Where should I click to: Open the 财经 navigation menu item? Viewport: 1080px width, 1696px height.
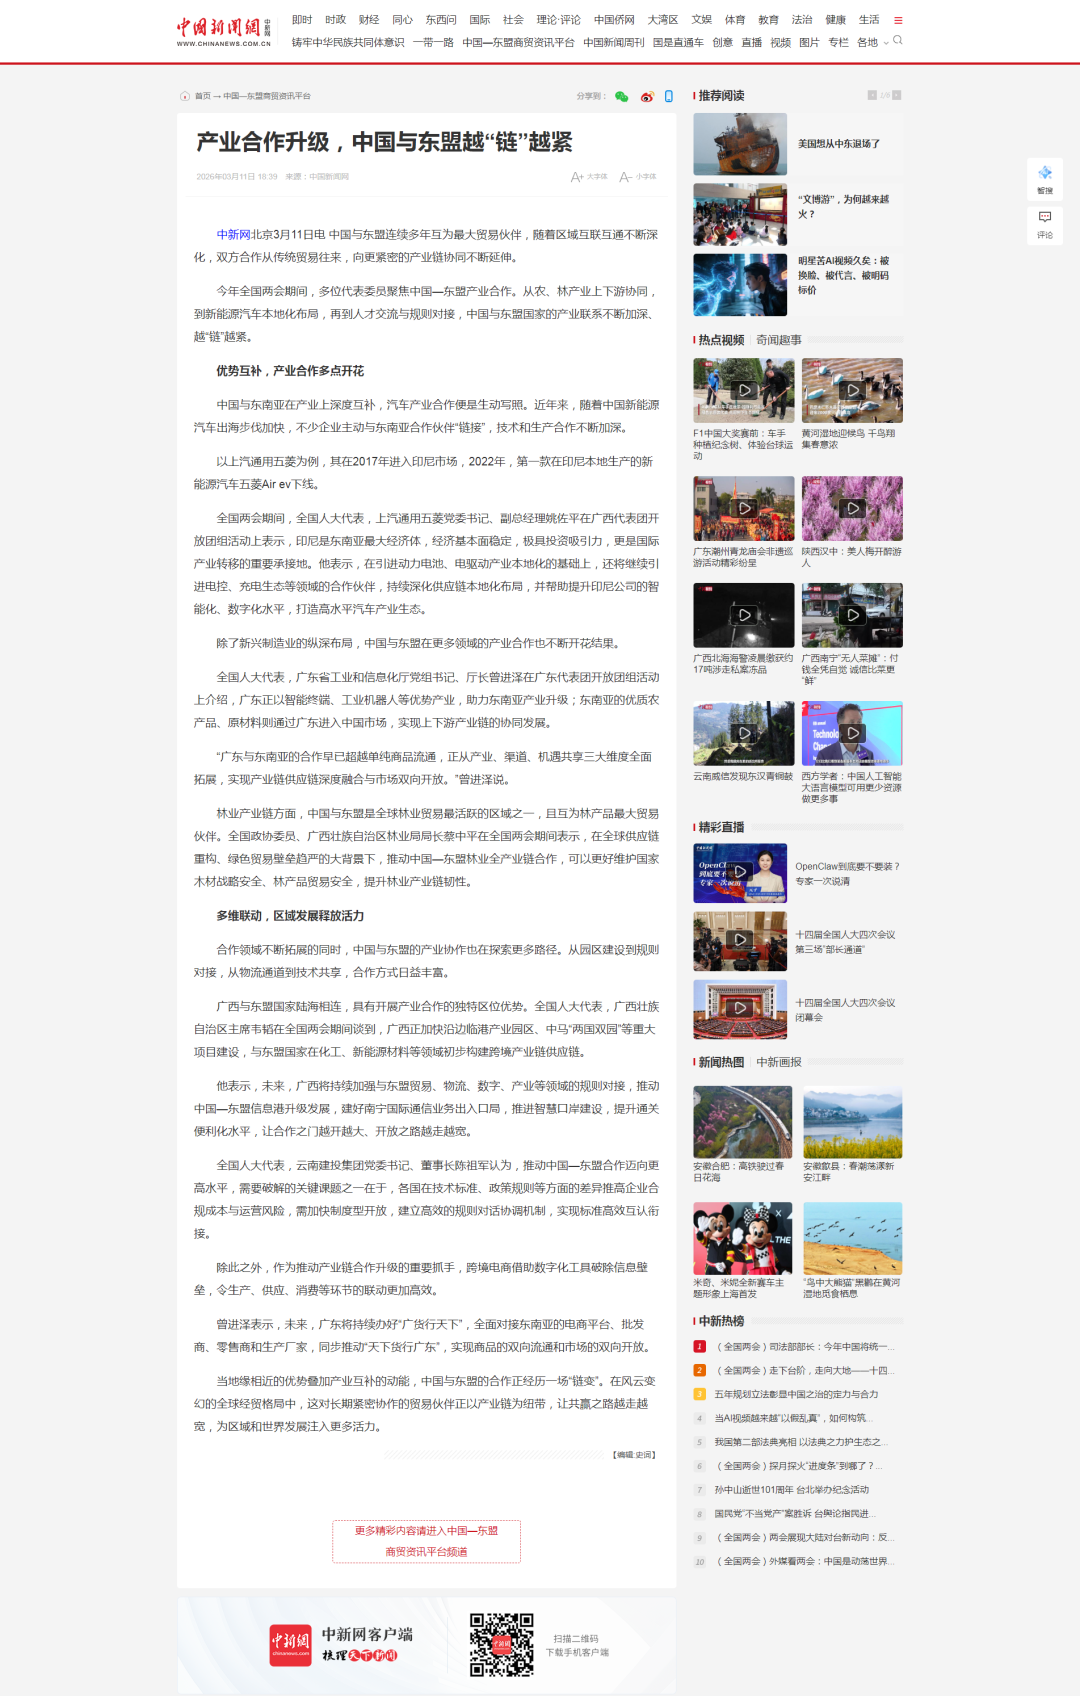[x=369, y=20]
